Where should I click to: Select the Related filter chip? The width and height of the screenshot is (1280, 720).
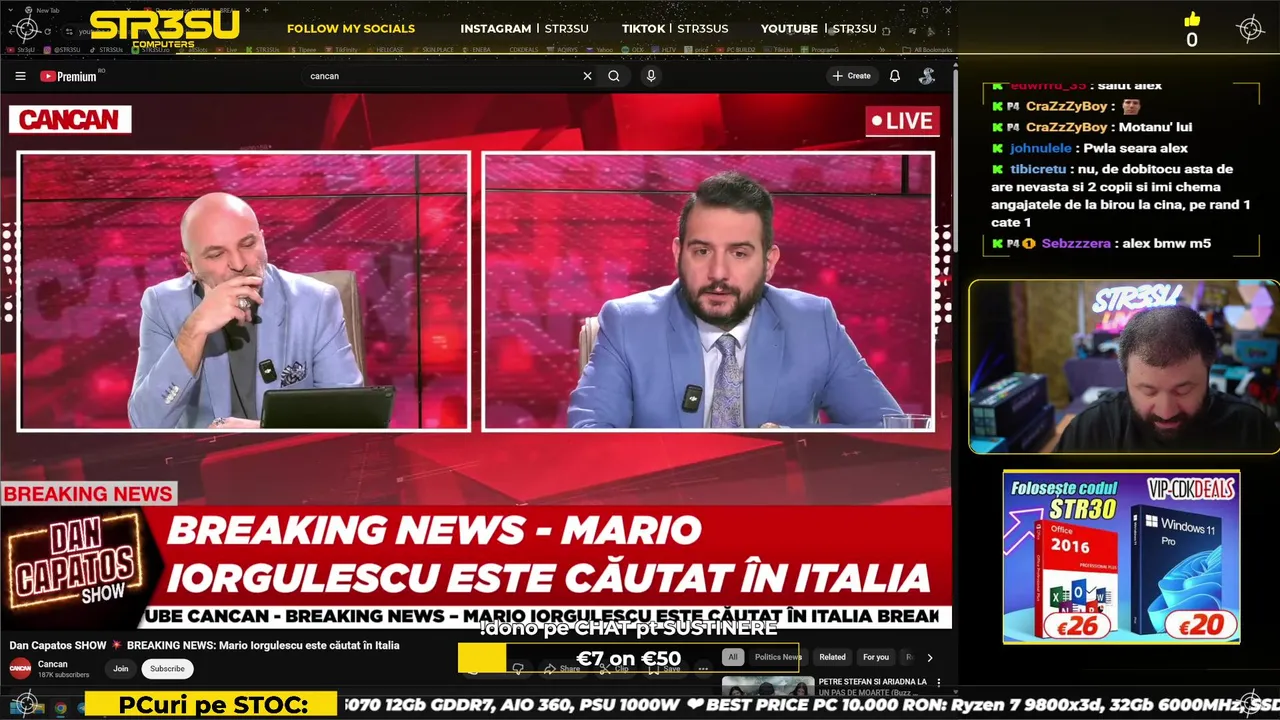coord(832,657)
